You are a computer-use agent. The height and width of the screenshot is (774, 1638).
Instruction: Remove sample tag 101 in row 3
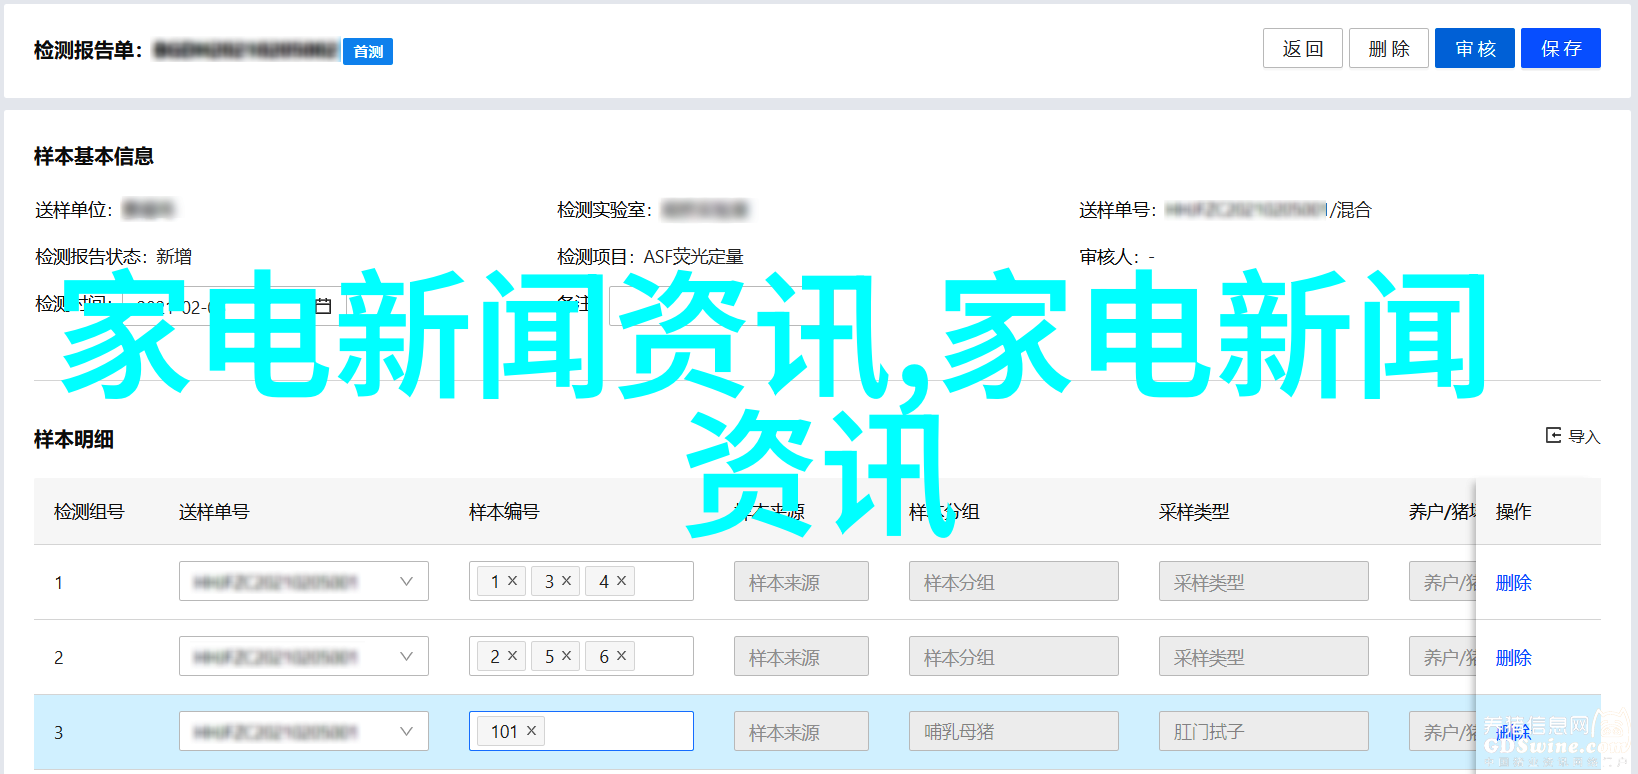coord(531,731)
